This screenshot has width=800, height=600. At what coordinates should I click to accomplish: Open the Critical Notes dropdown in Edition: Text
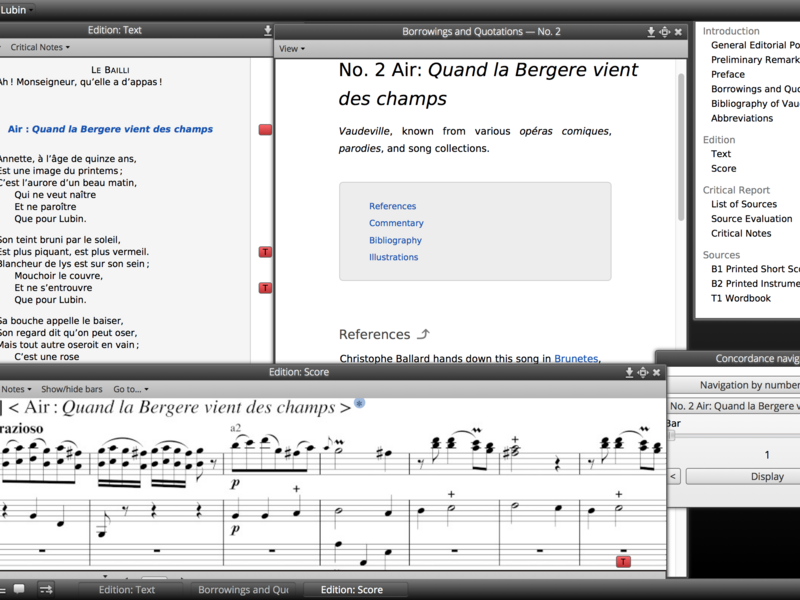tap(40, 47)
